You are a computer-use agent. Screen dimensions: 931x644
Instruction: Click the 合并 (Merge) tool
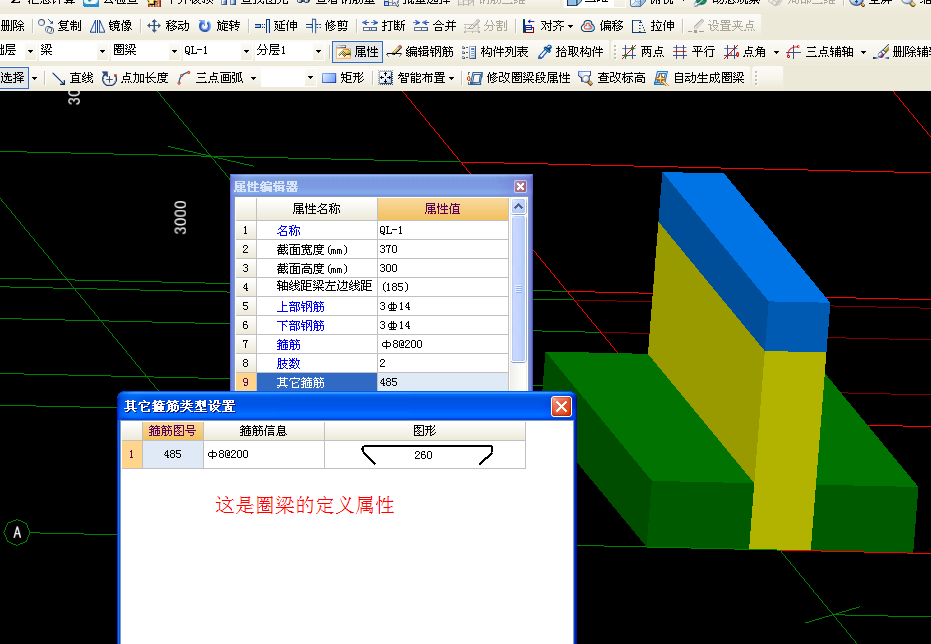[435, 26]
